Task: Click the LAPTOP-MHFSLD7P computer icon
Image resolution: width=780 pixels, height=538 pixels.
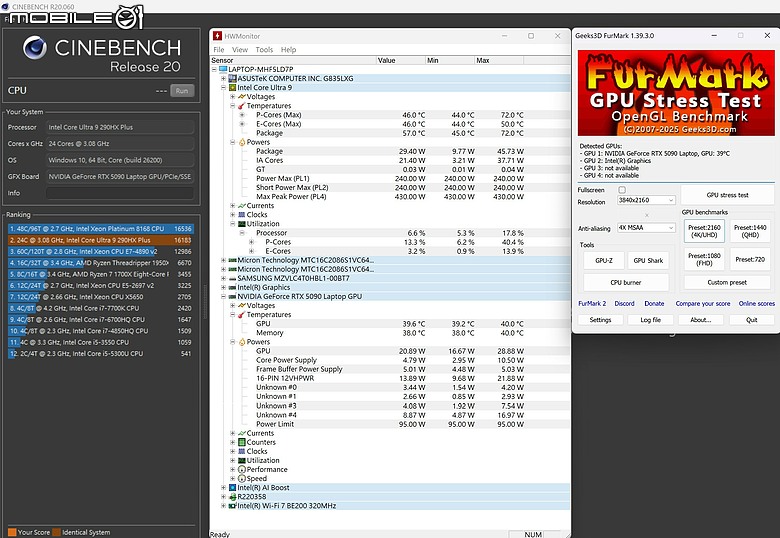Action: pyautogui.click(x=223, y=69)
